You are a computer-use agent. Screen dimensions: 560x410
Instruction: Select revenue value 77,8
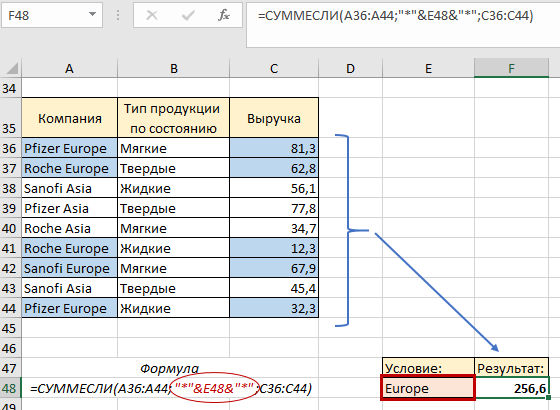click(274, 208)
